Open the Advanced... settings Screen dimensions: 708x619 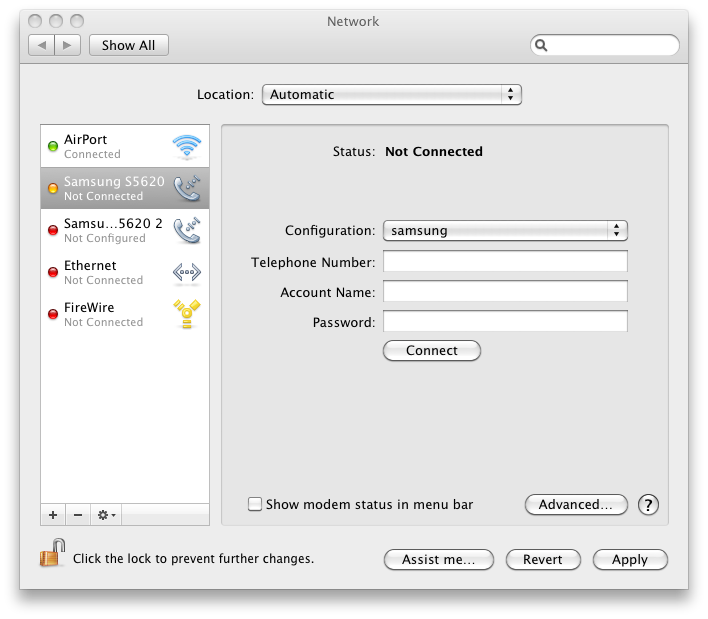pos(576,504)
